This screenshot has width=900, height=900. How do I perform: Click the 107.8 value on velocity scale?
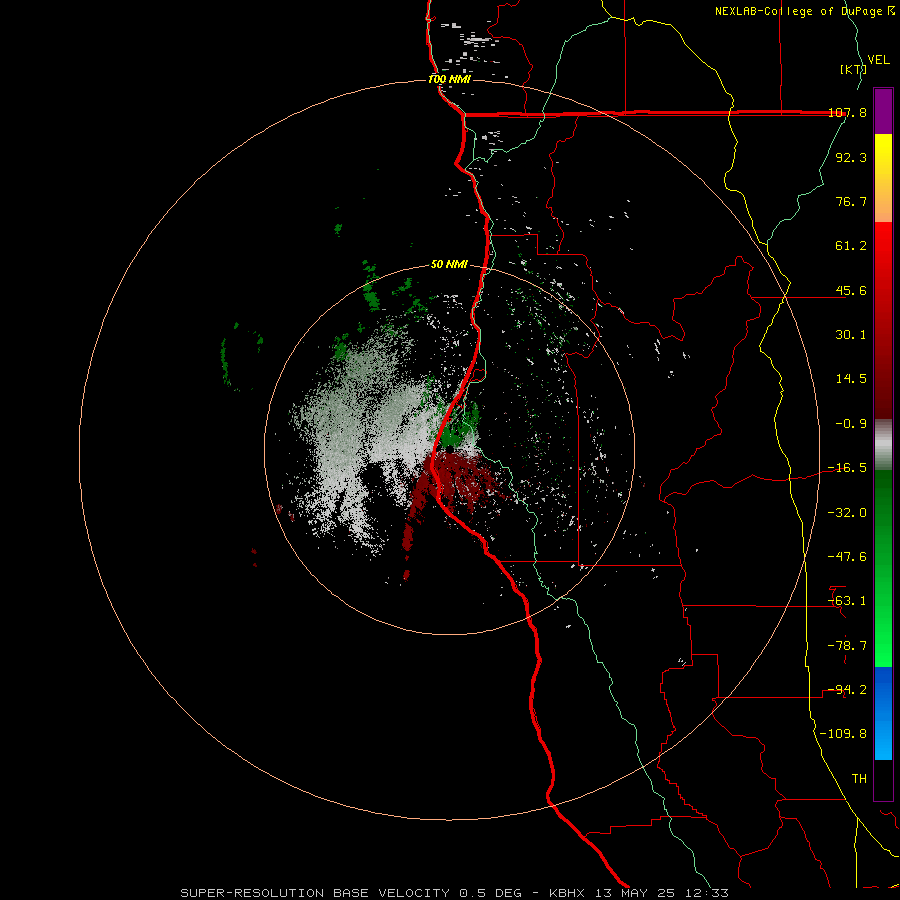coord(848,112)
